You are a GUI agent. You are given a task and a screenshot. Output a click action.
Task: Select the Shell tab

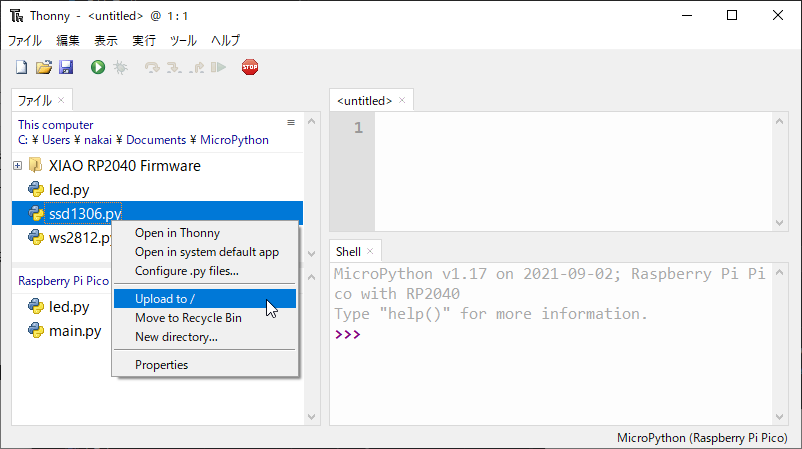click(348, 252)
